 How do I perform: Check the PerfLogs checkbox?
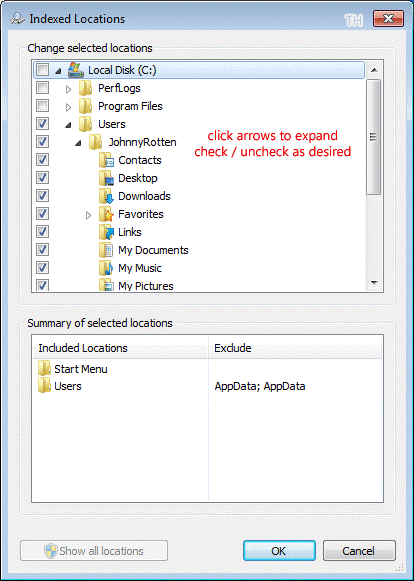(43, 88)
